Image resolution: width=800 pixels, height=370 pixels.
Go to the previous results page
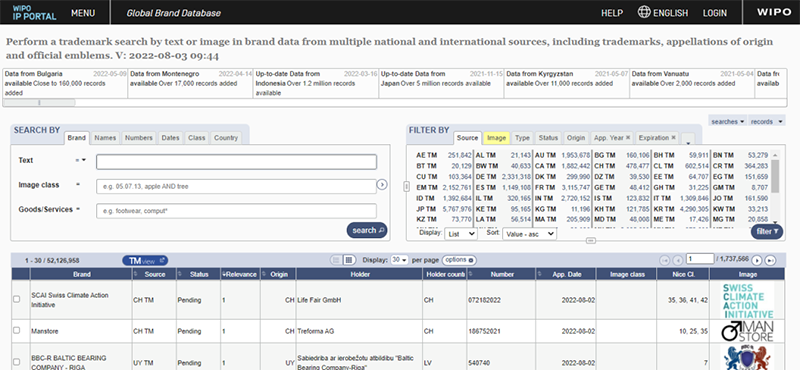click(x=677, y=260)
